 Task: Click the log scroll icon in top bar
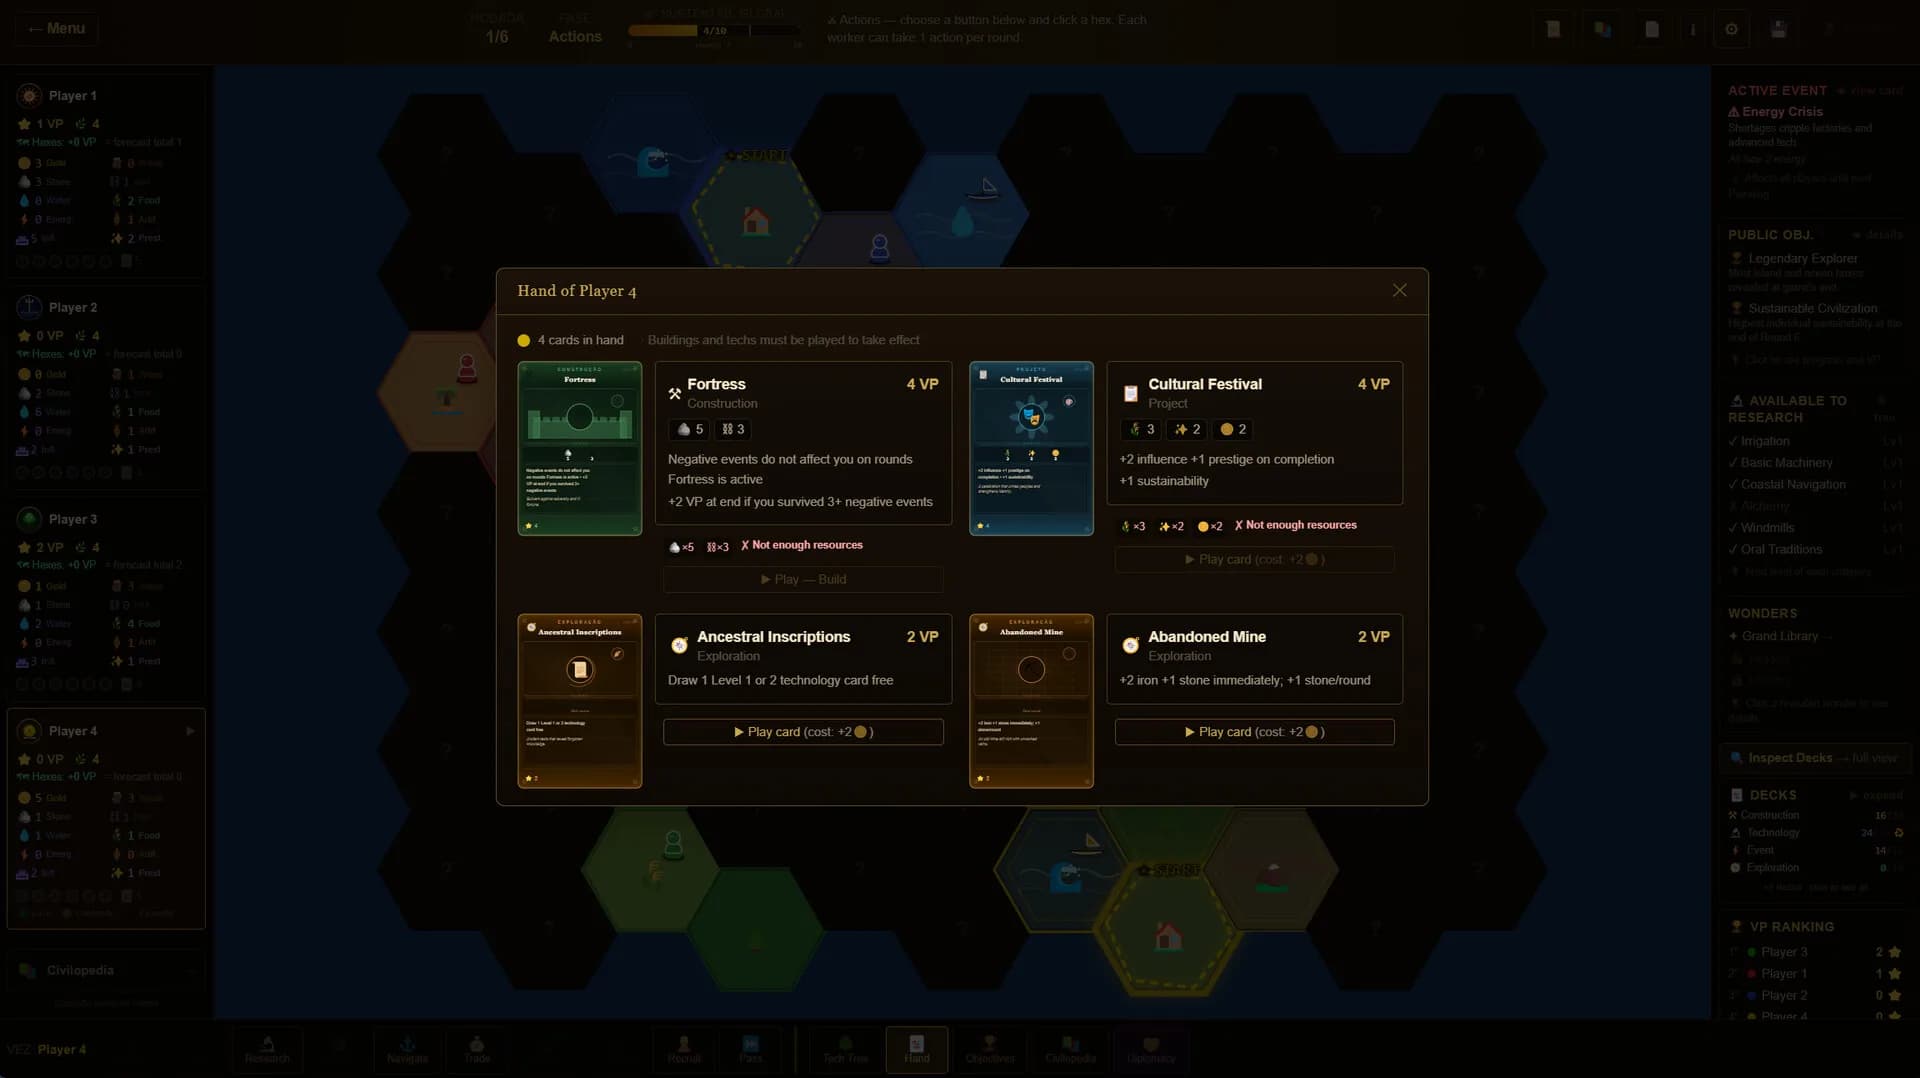(1553, 29)
